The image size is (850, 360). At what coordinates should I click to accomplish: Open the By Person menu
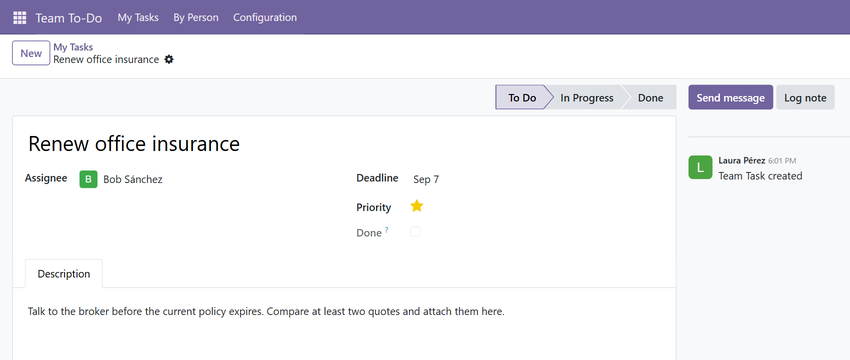click(196, 17)
